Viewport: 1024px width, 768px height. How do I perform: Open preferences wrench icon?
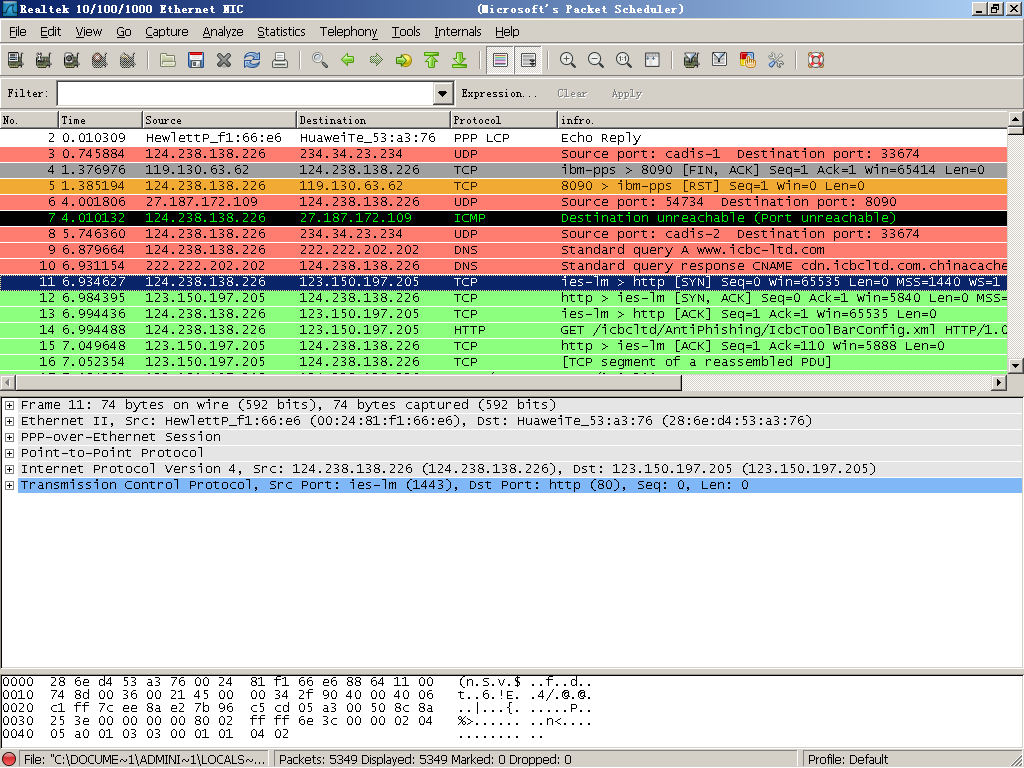(776, 60)
